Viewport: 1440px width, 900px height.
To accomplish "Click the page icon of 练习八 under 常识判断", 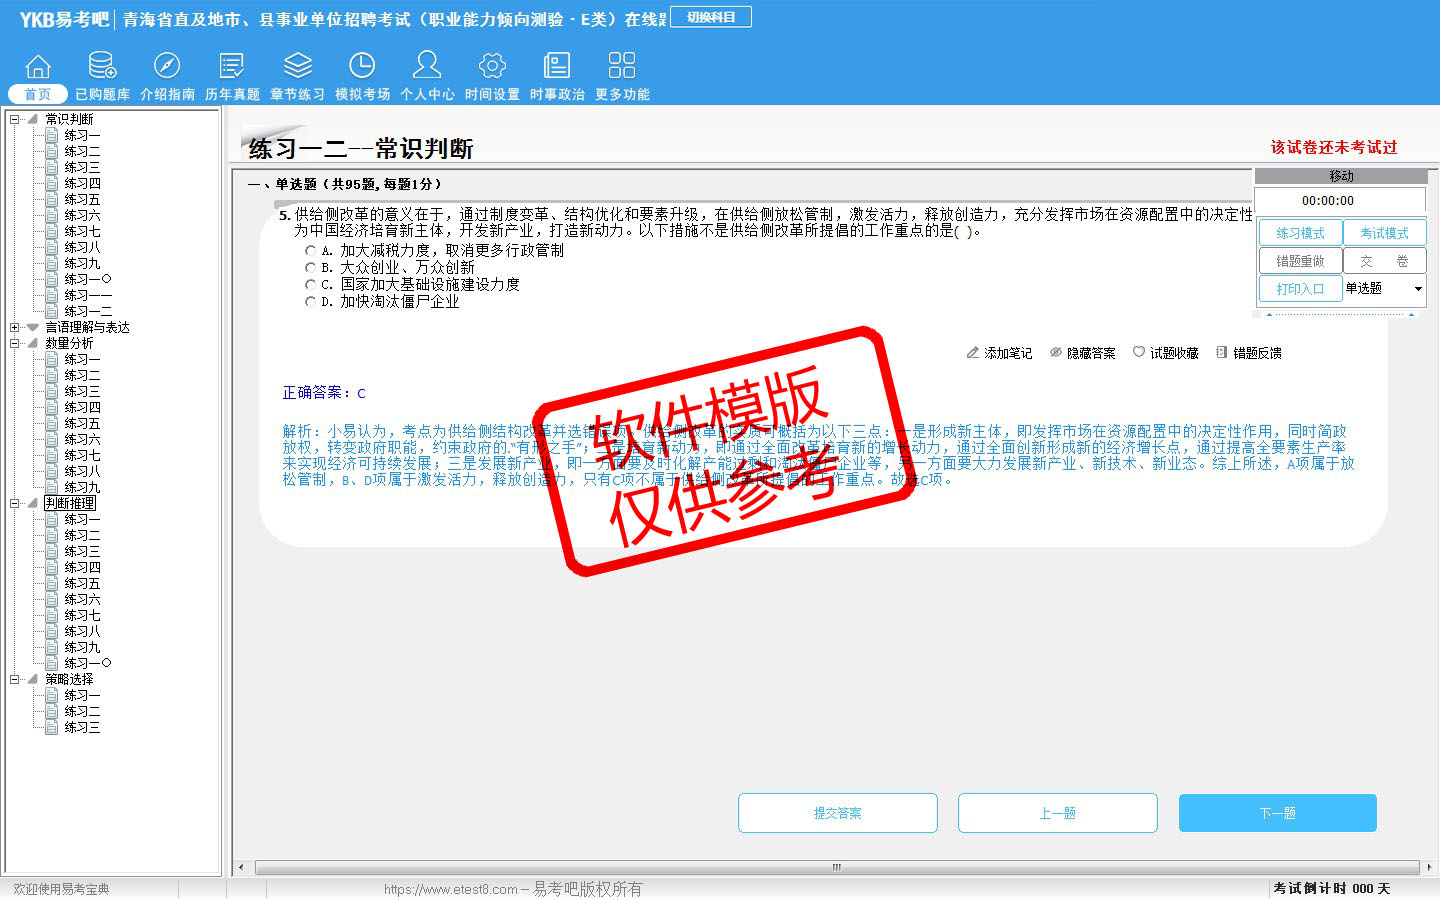I will 52,247.
